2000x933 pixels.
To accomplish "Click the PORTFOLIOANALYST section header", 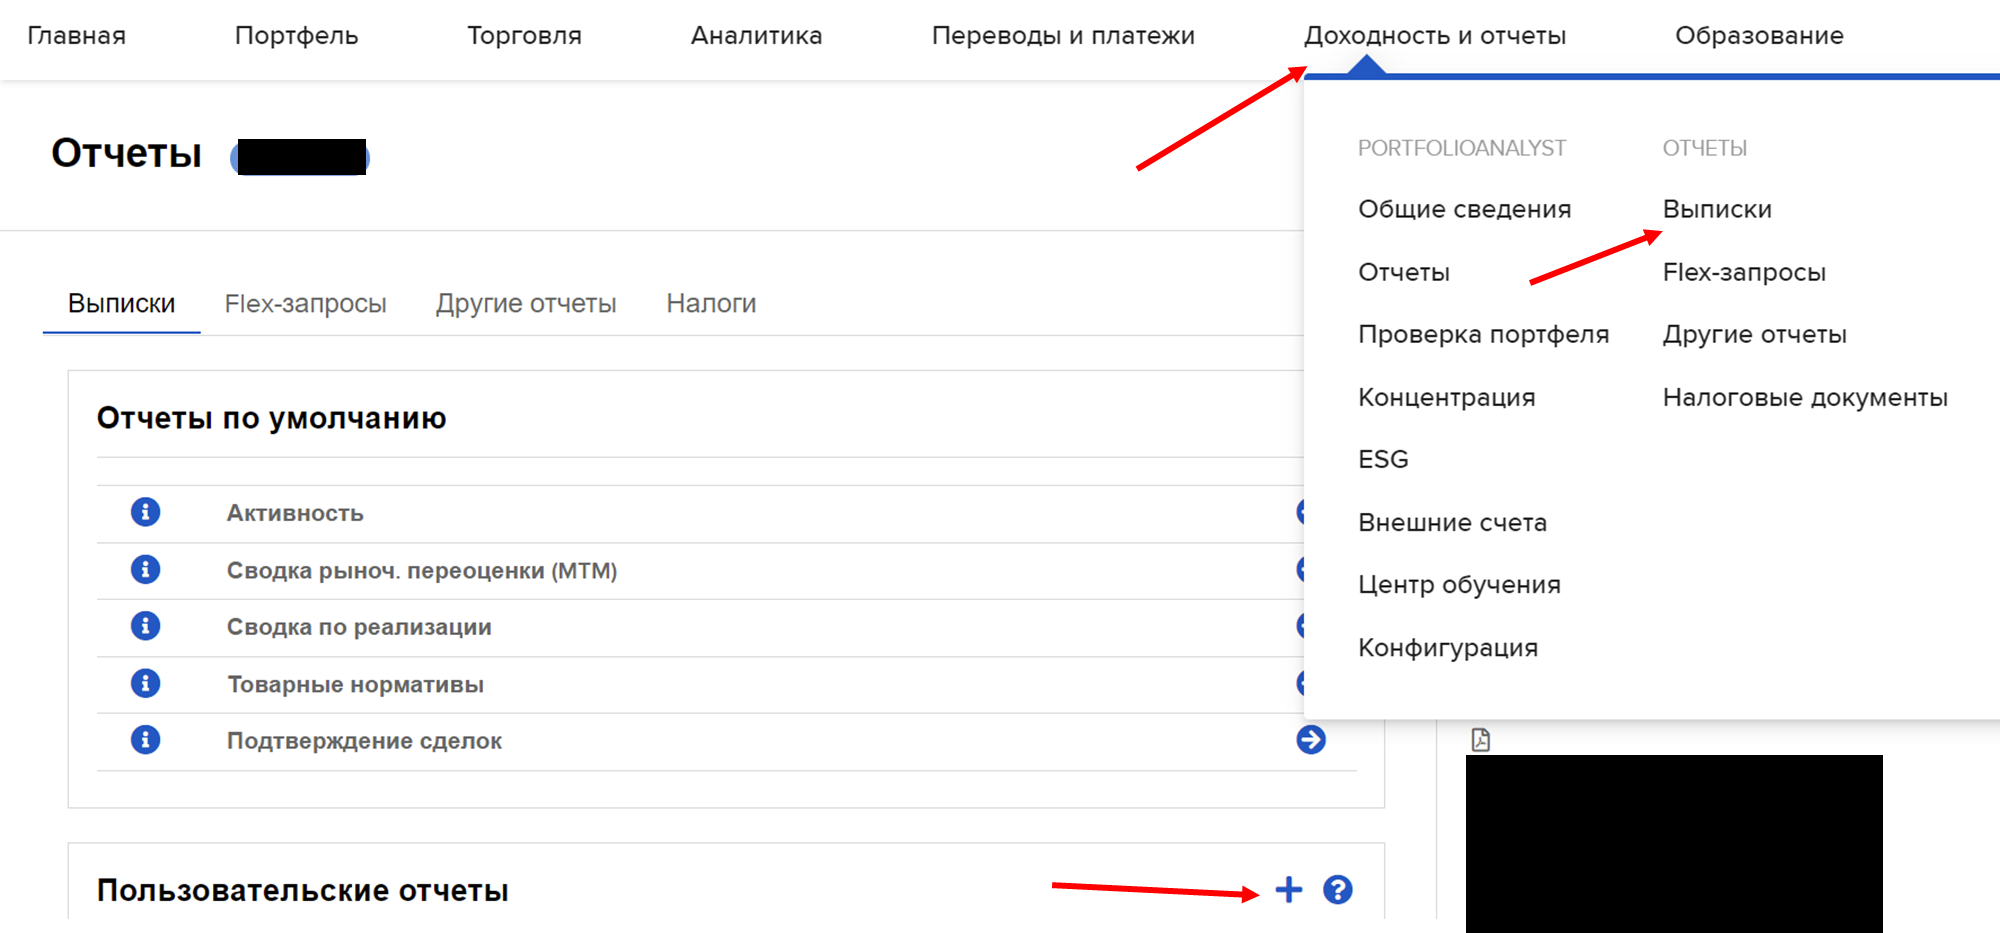I will (1462, 148).
